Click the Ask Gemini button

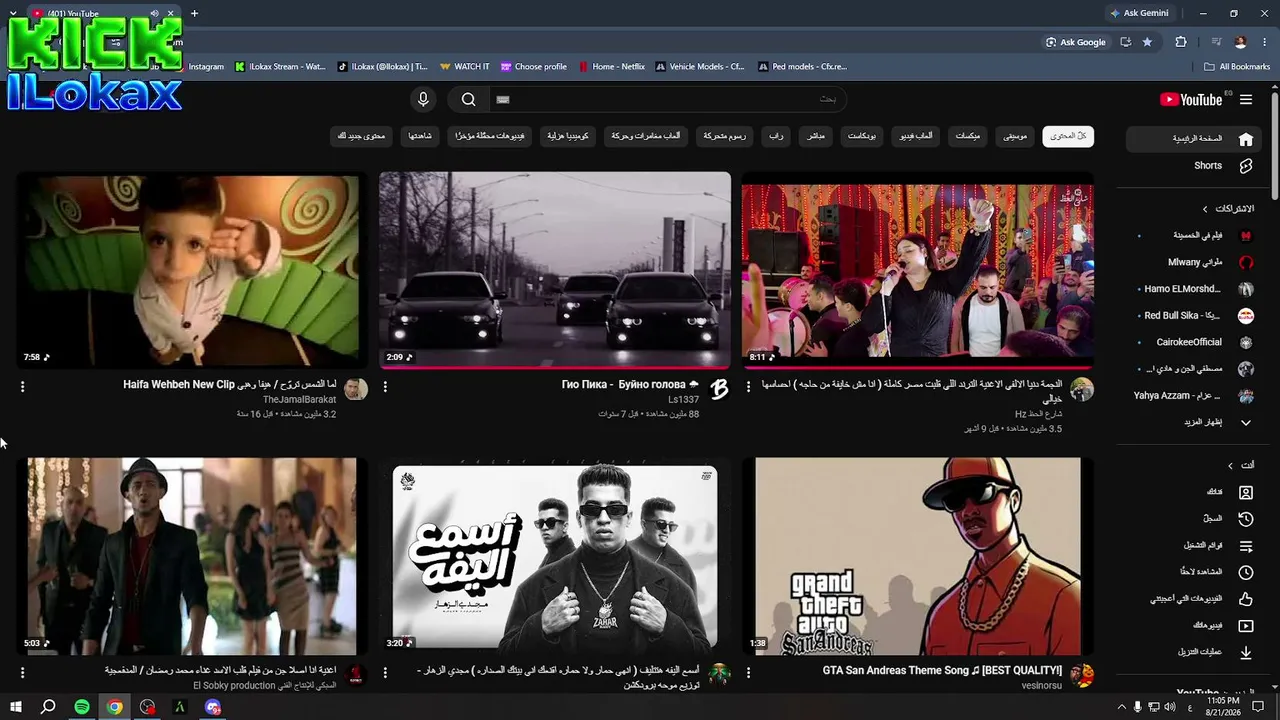coord(1140,13)
